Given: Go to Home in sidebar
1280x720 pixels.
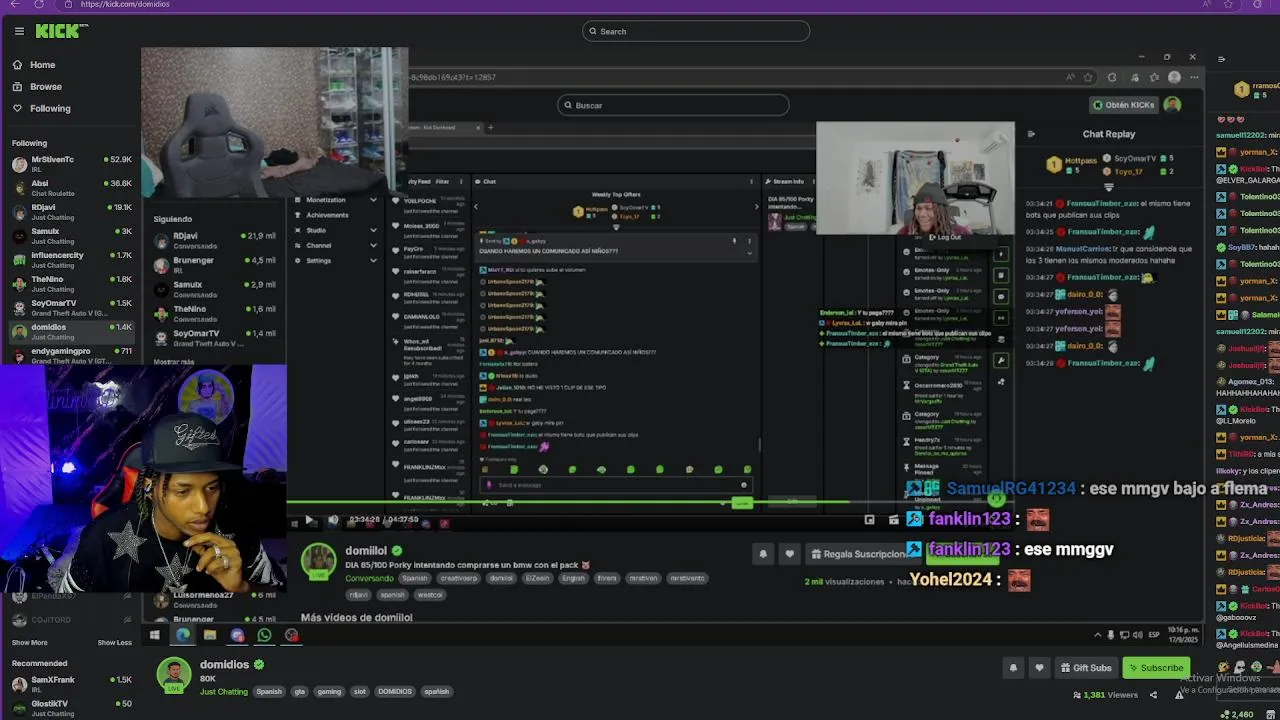Looking at the screenshot, I should click(34, 65).
